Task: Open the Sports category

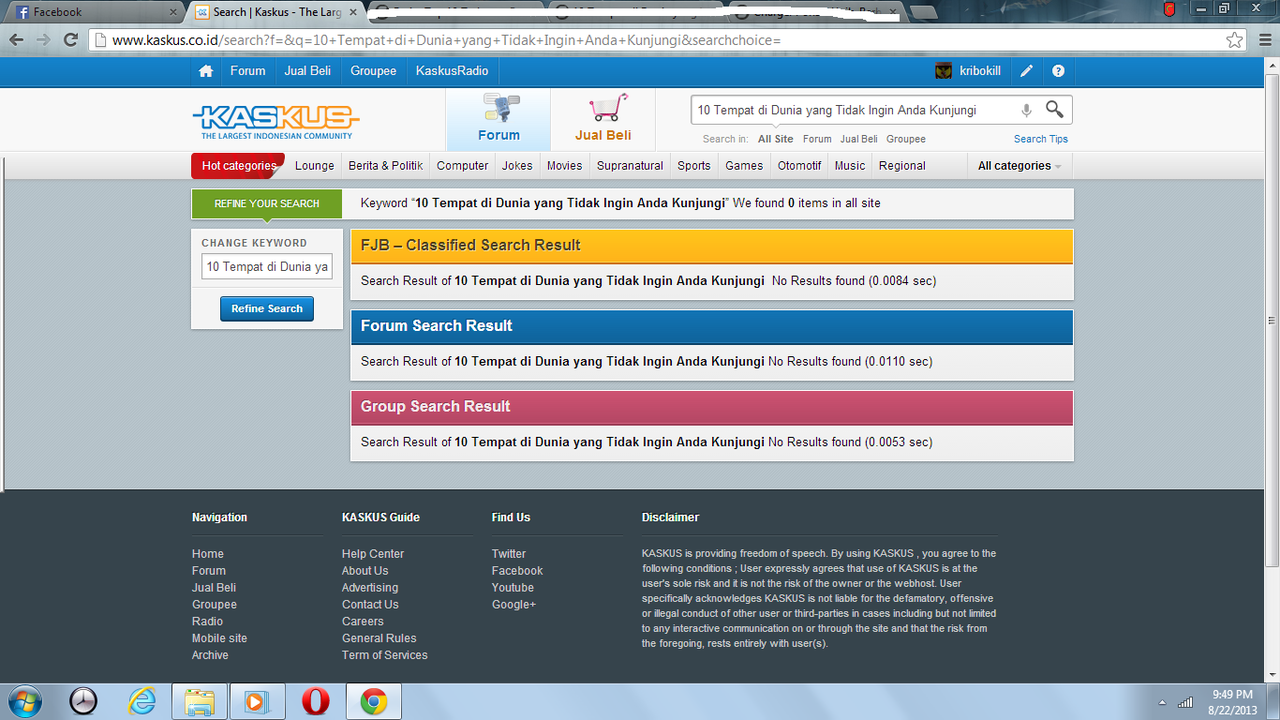Action: point(694,166)
